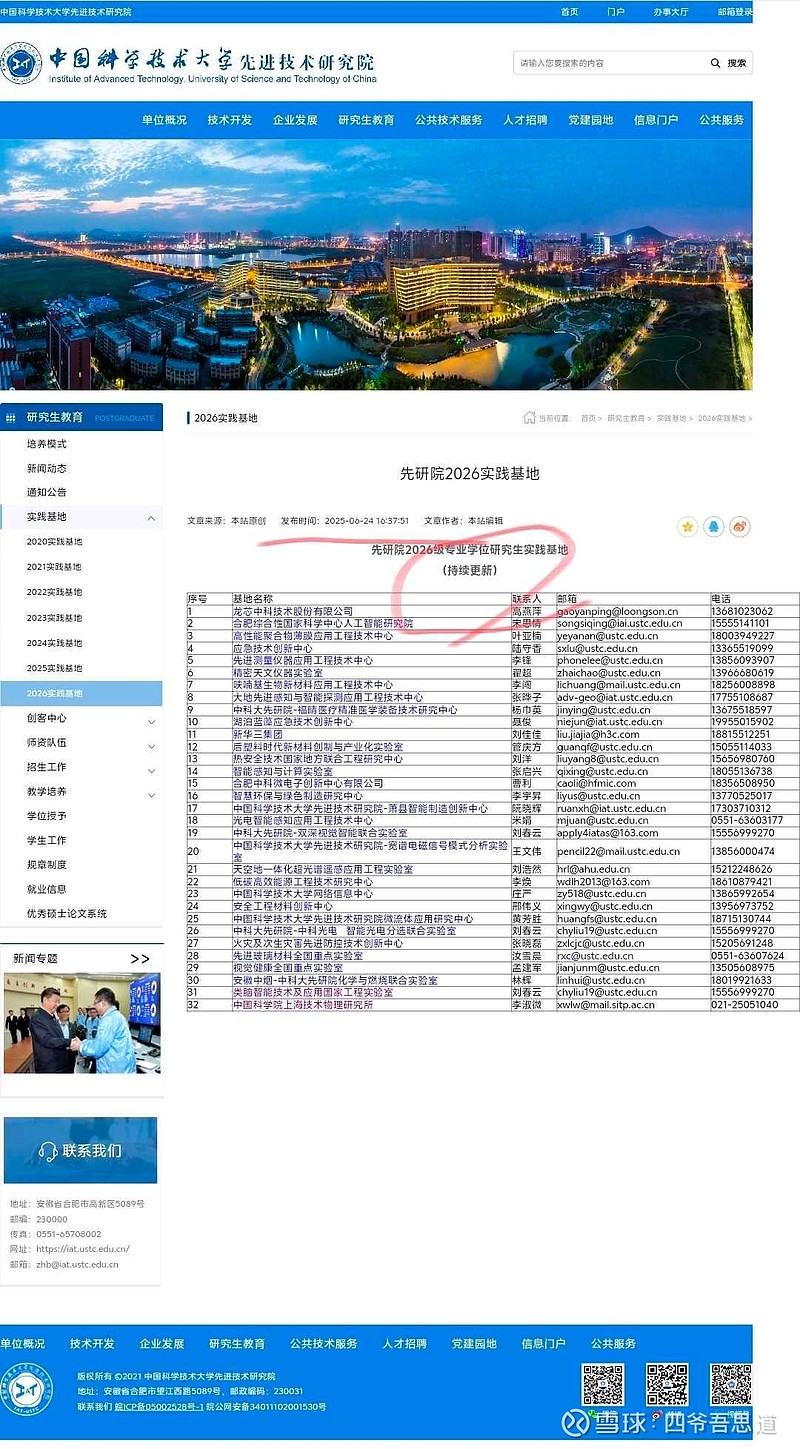Switch to the 公共技术服务 navigation tab
Viewport: 800px width, 1449px height.
(448, 120)
